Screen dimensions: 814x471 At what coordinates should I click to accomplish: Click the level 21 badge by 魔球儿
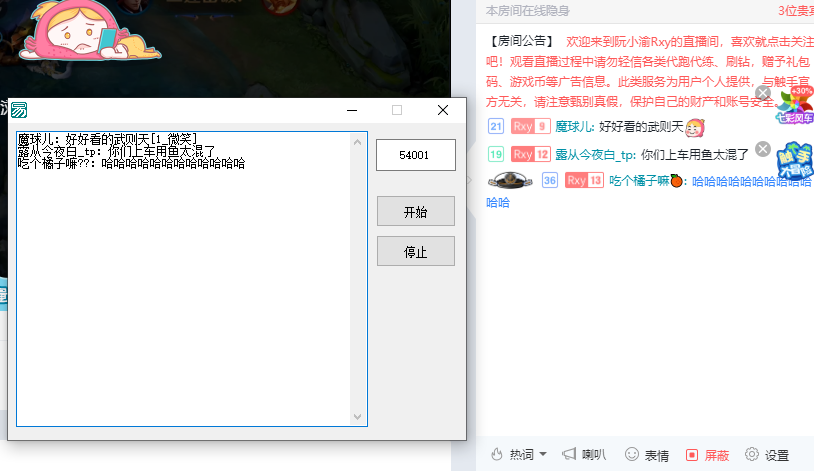tap(496, 126)
